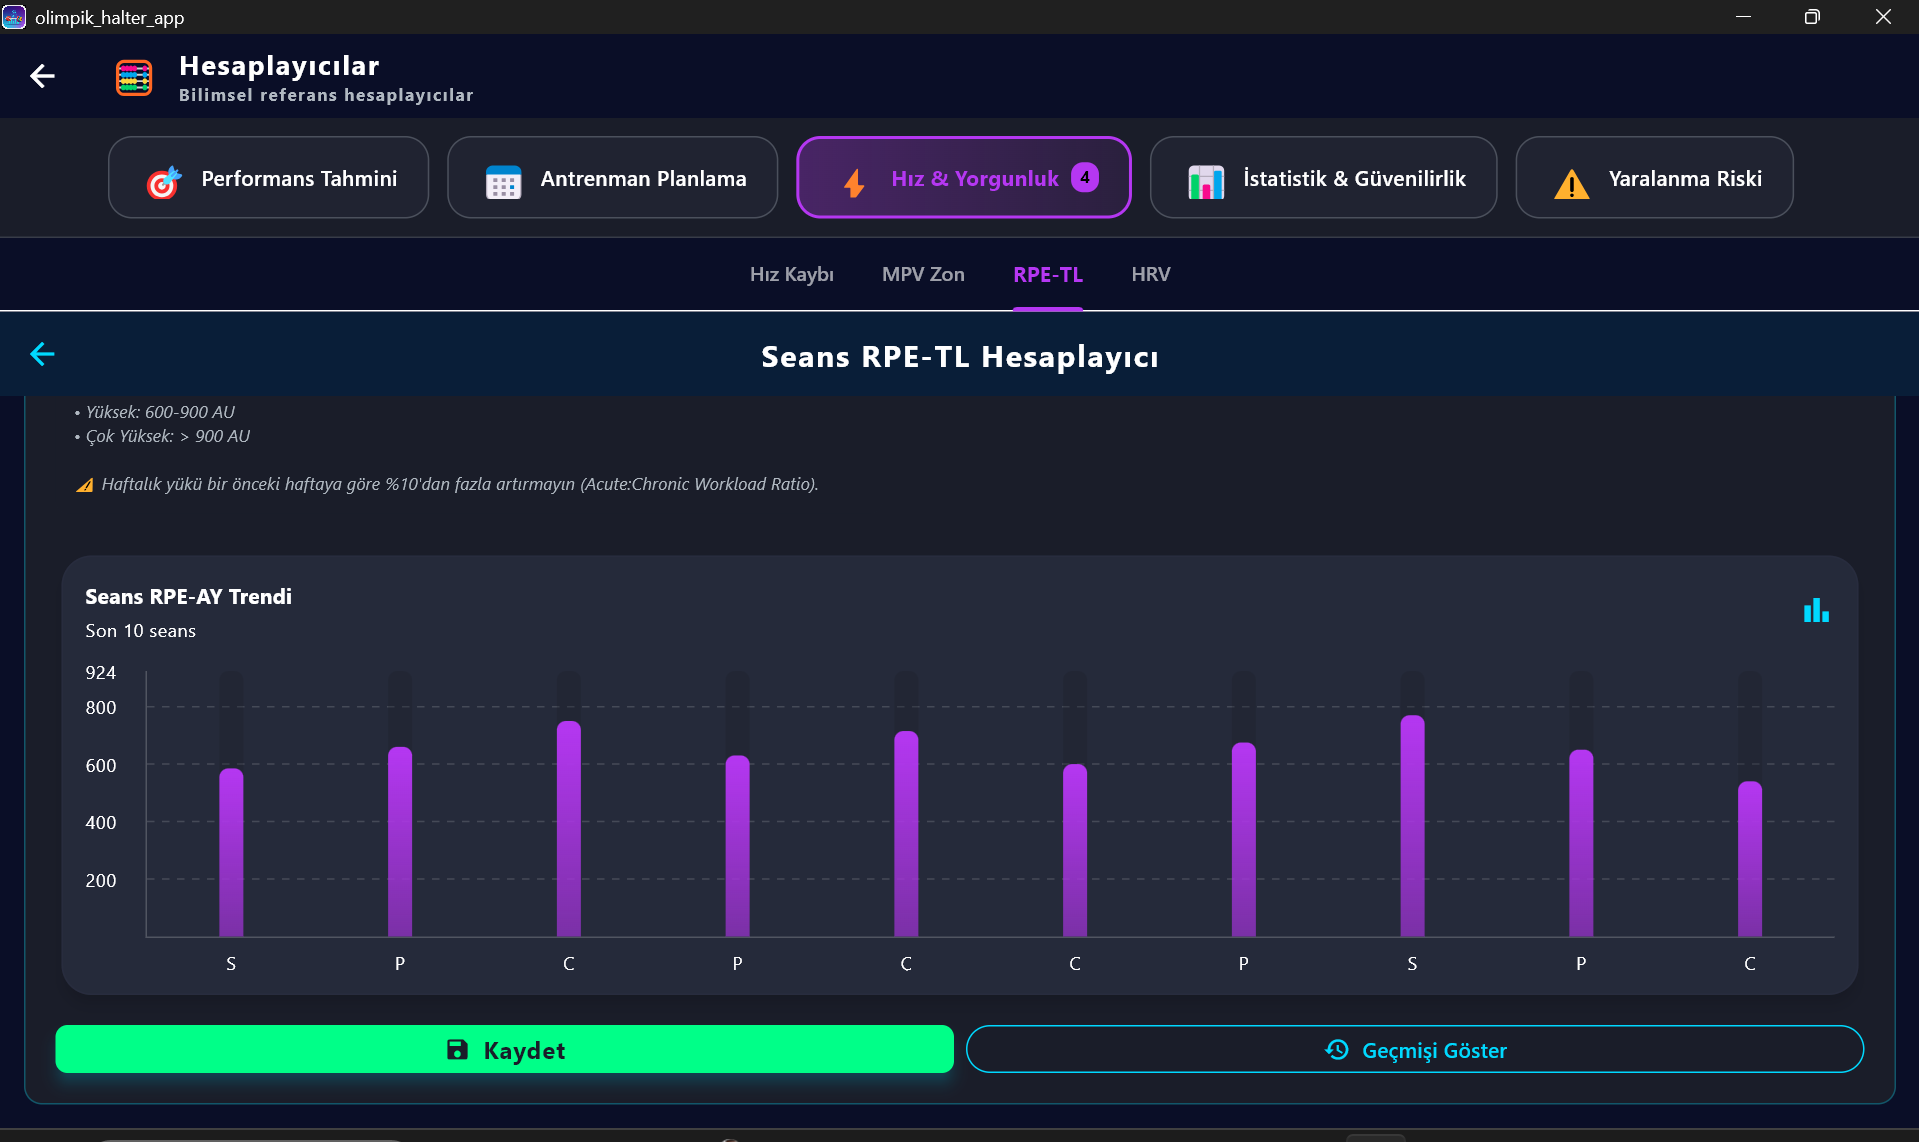Switch to the Hız Kaybı tab

pyautogui.click(x=791, y=273)
